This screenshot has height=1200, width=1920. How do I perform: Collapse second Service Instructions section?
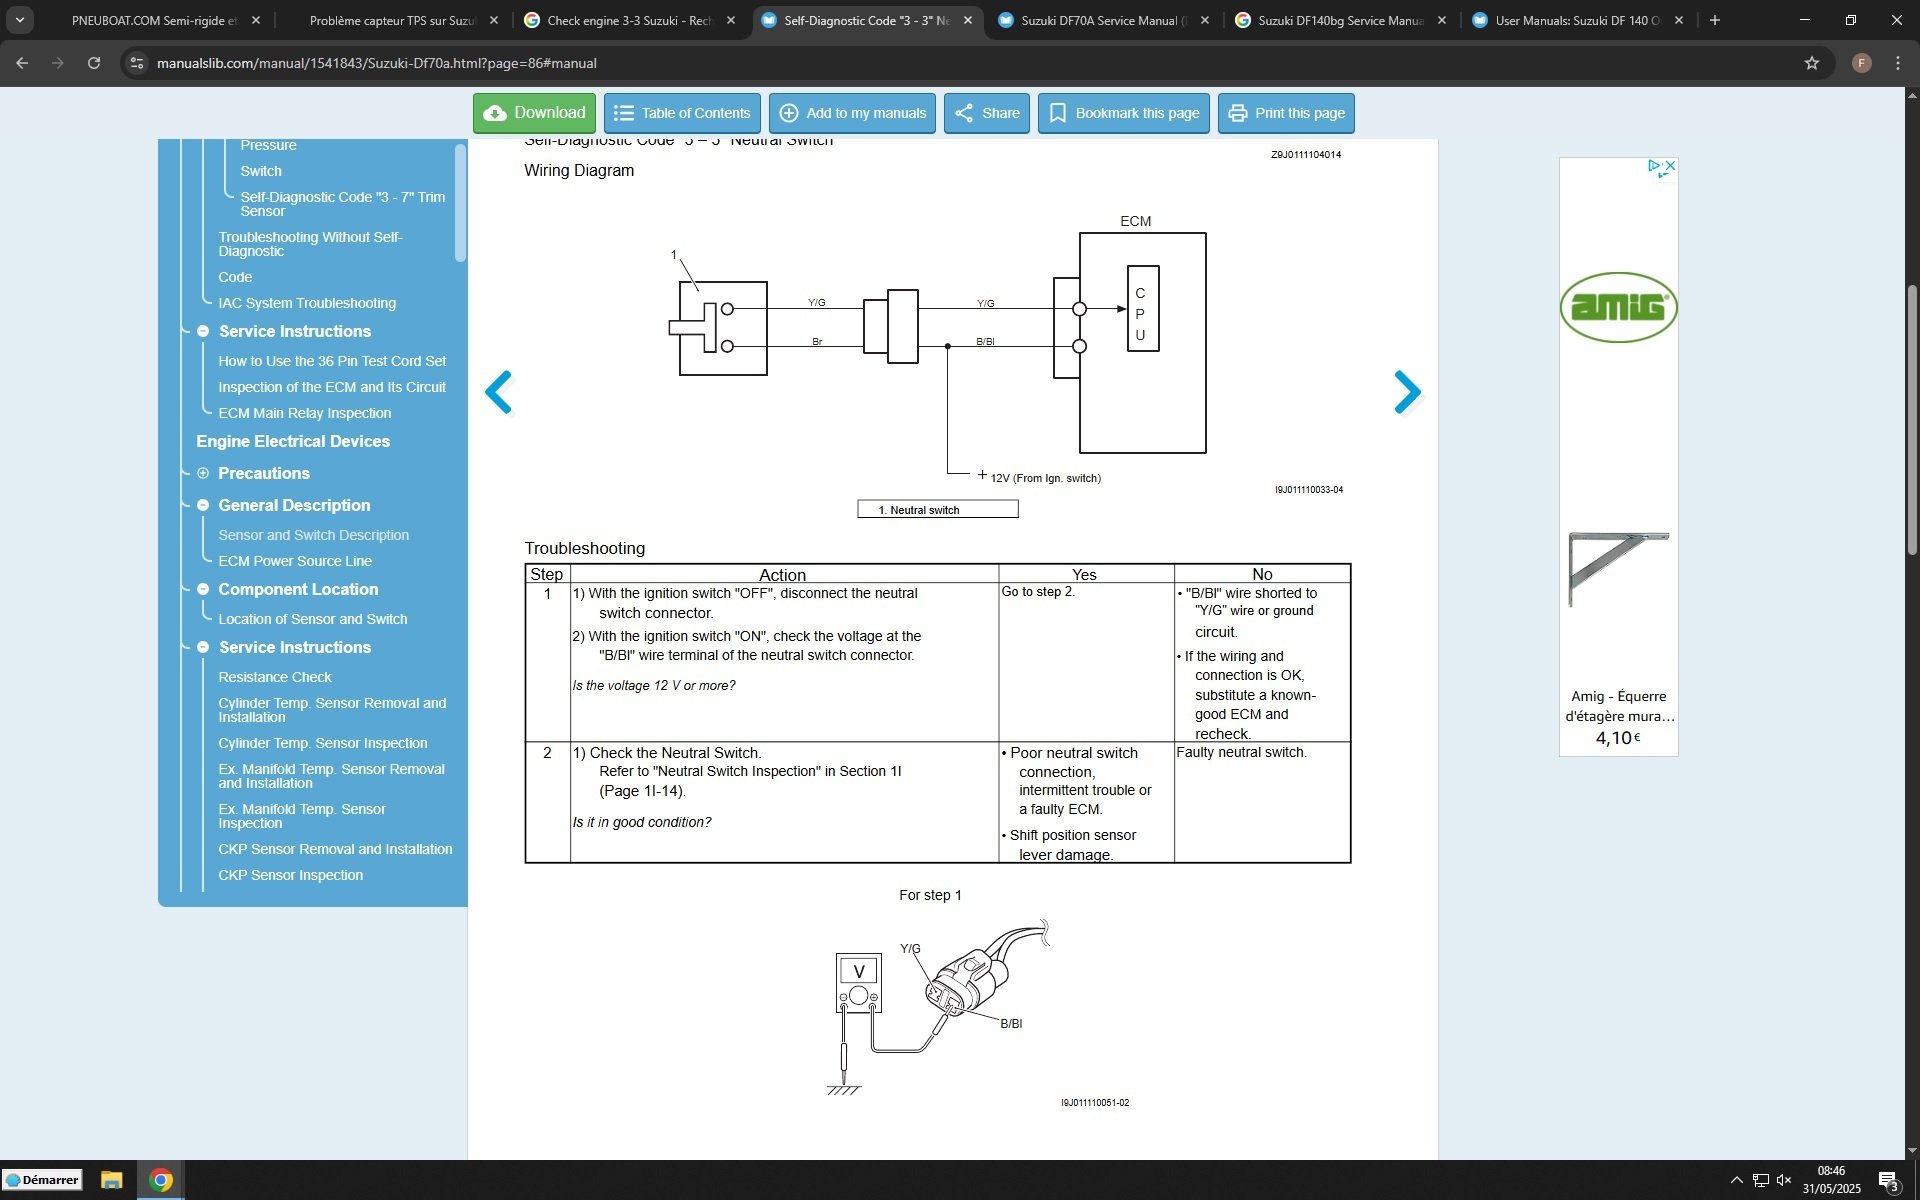[203, 647]
